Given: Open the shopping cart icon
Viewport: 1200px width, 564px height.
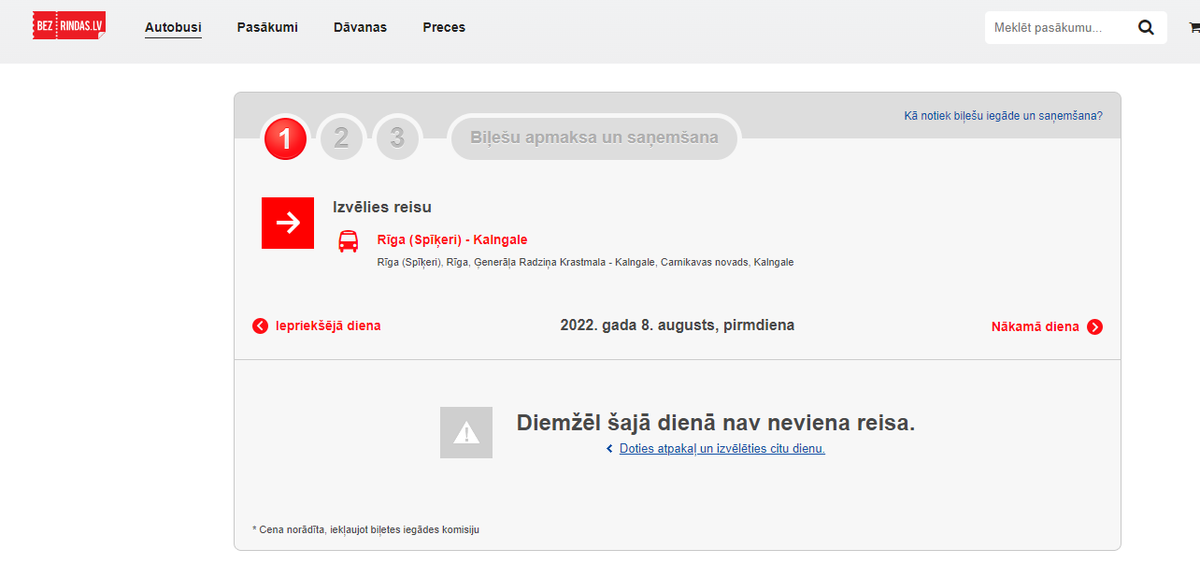Looking at the screenshot, I should pyautogui.click(x=1194, y=28).
